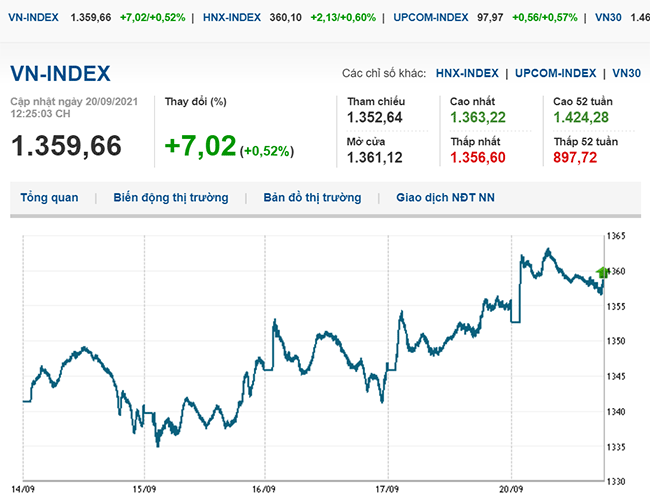Click the +7,02 change value
The image size is (650, 501).
[x=200, y=146]
